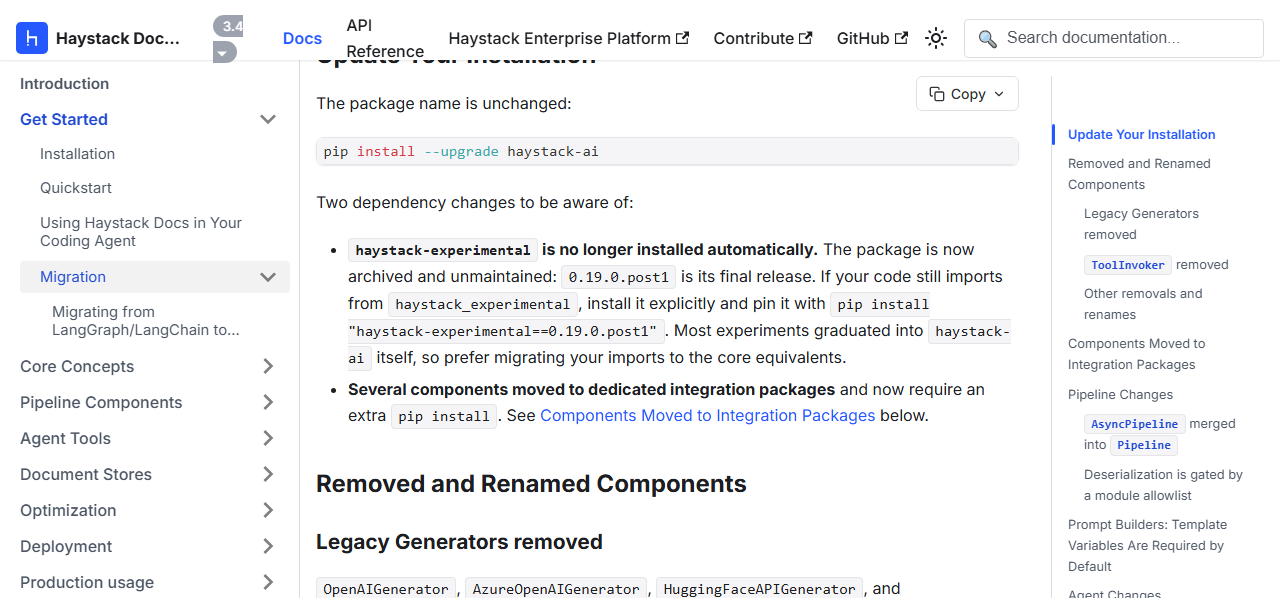Jump to Update Your Installation in TOC
This screenshot has height=598, width=1280.
[1142, 135]
